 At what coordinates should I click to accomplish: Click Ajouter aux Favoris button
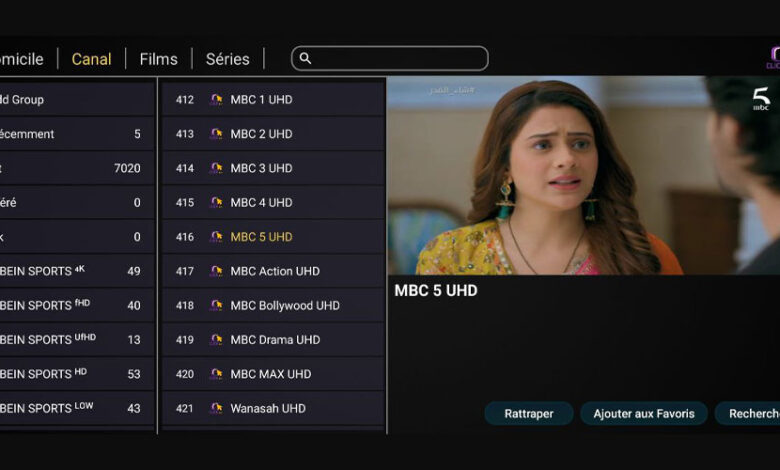pyautogui.click(x=644, y=413)
